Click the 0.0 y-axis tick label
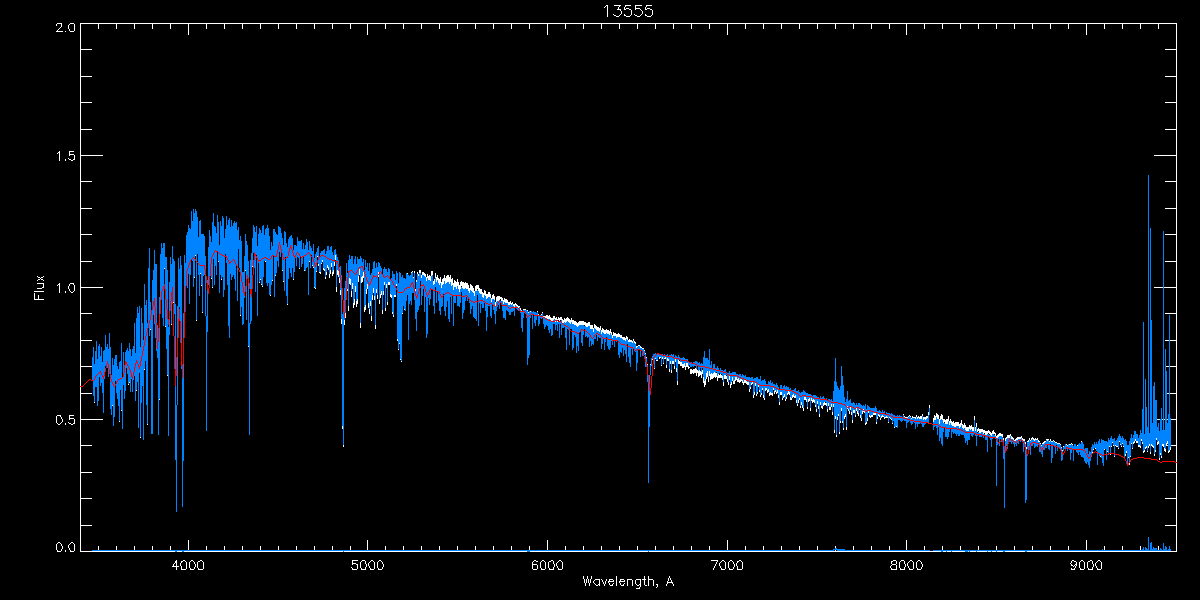 63,548
